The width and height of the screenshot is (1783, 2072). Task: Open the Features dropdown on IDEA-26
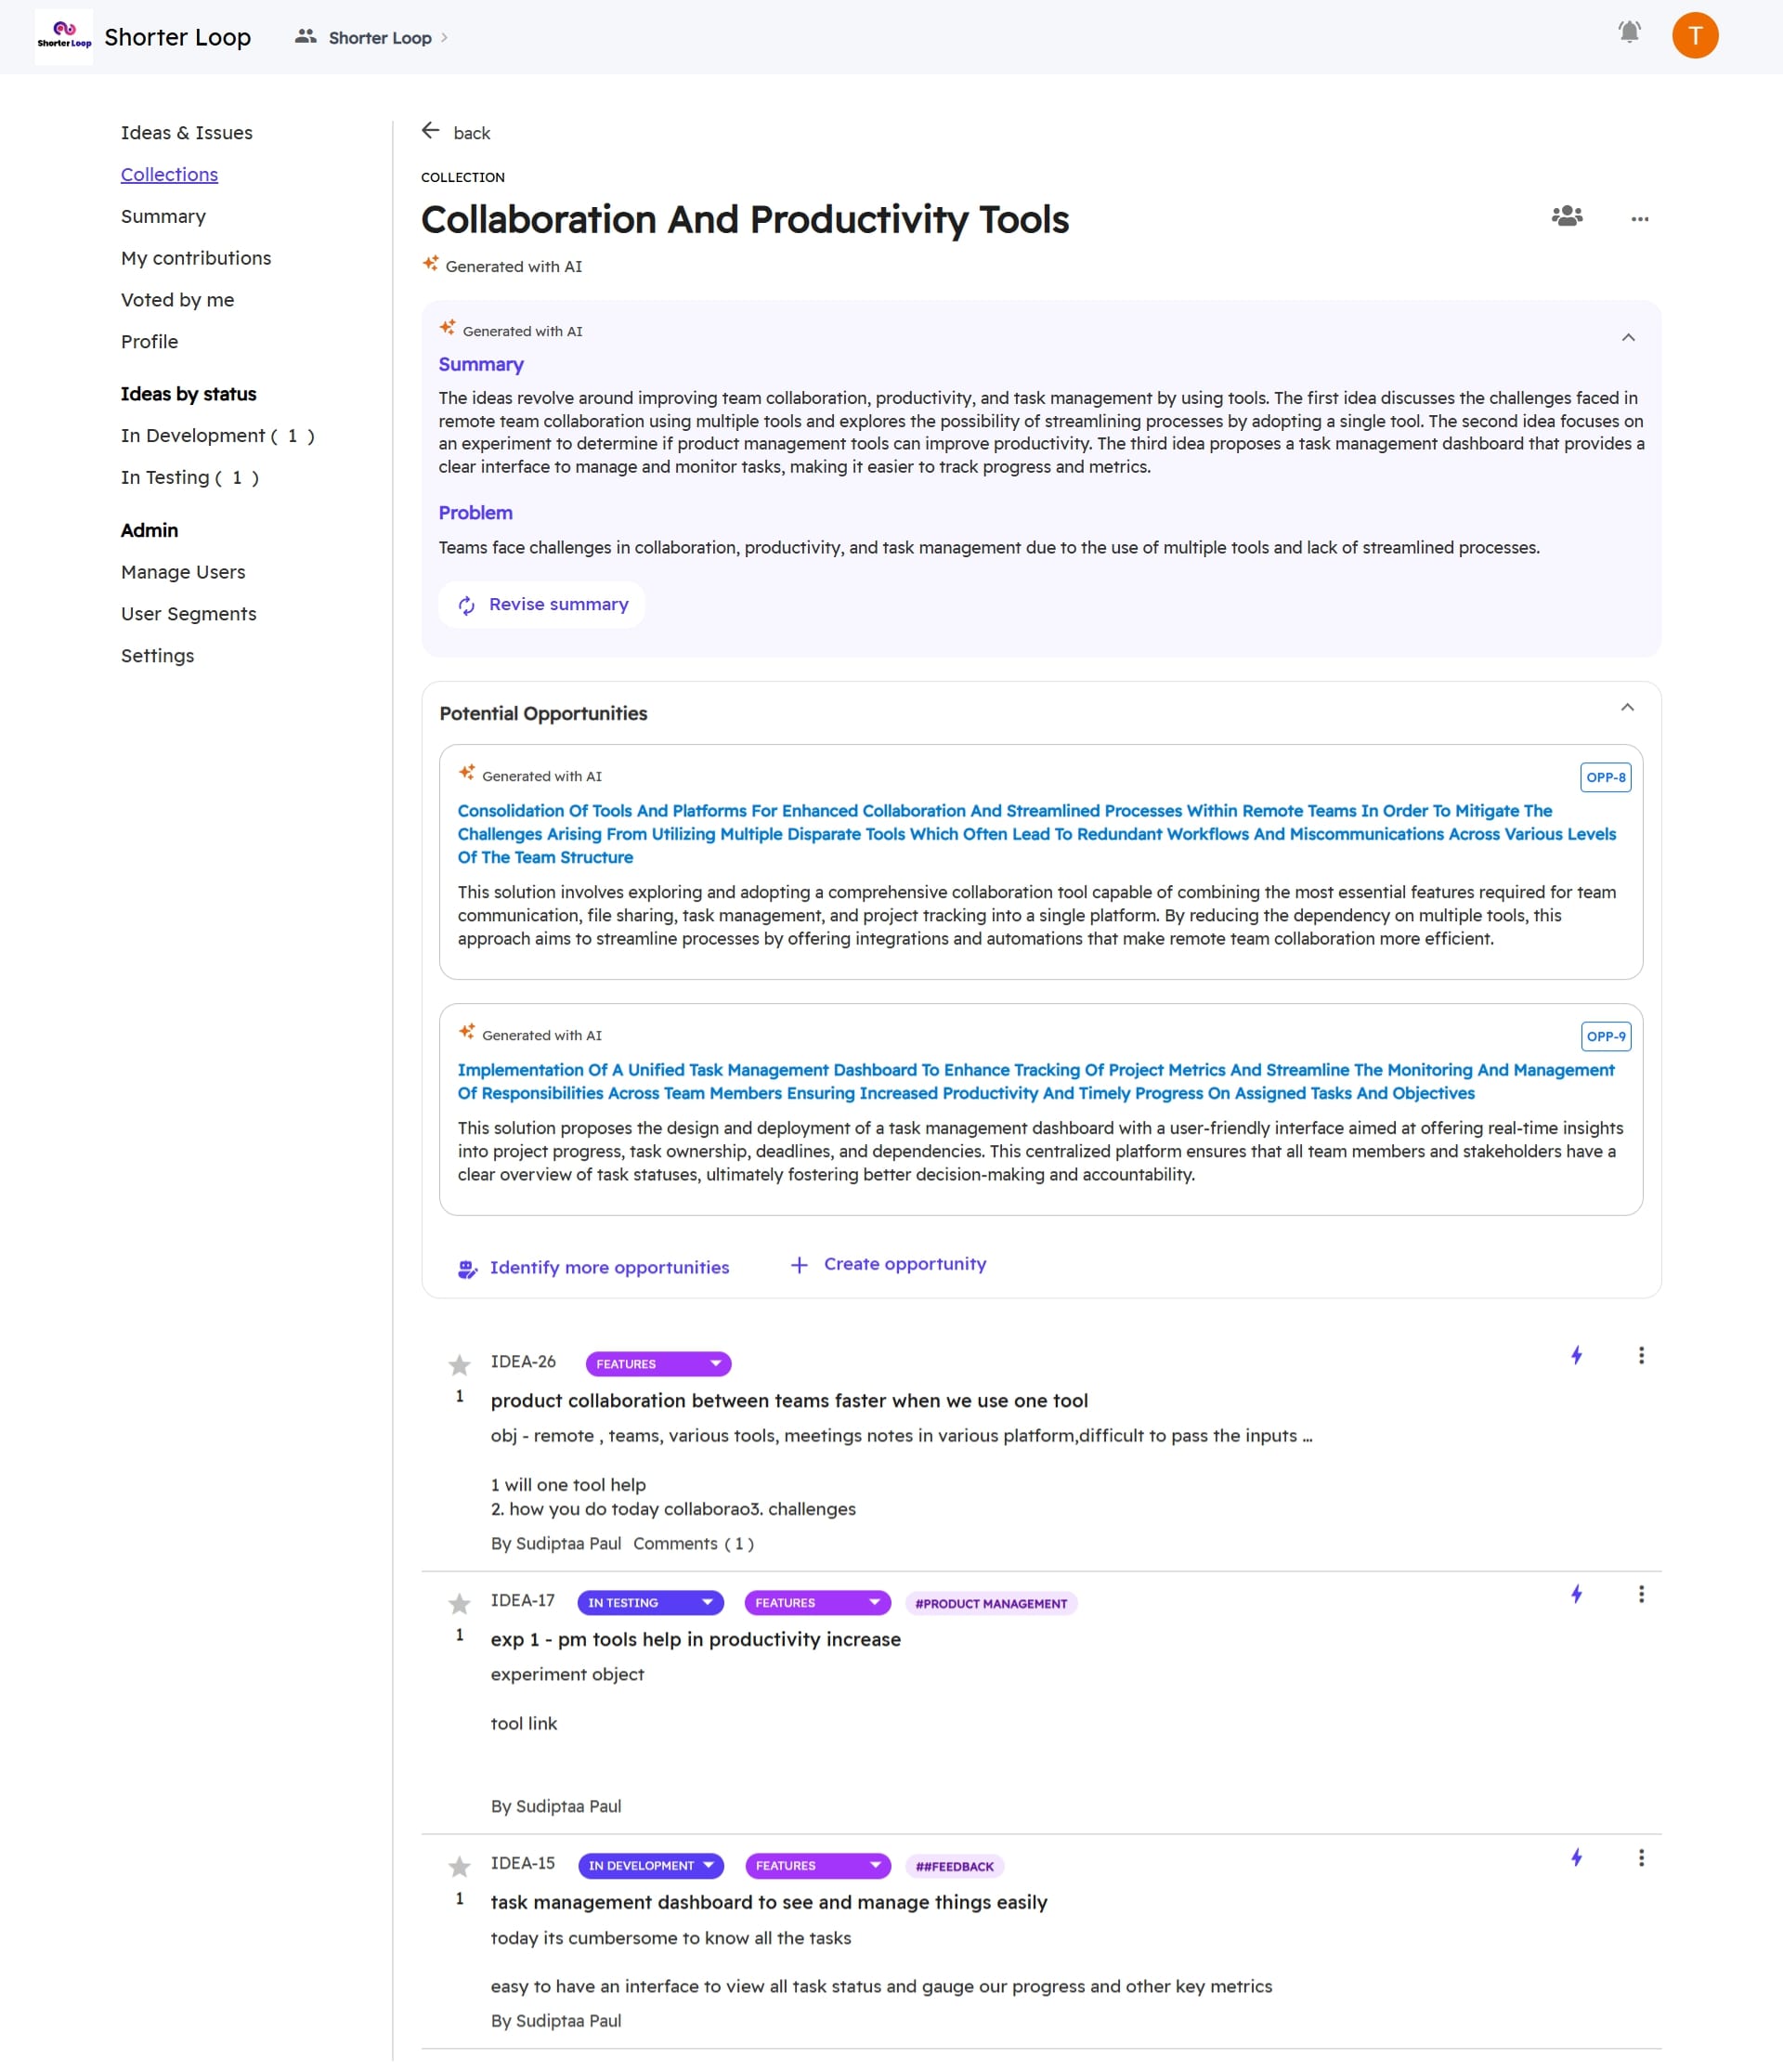658,1364
